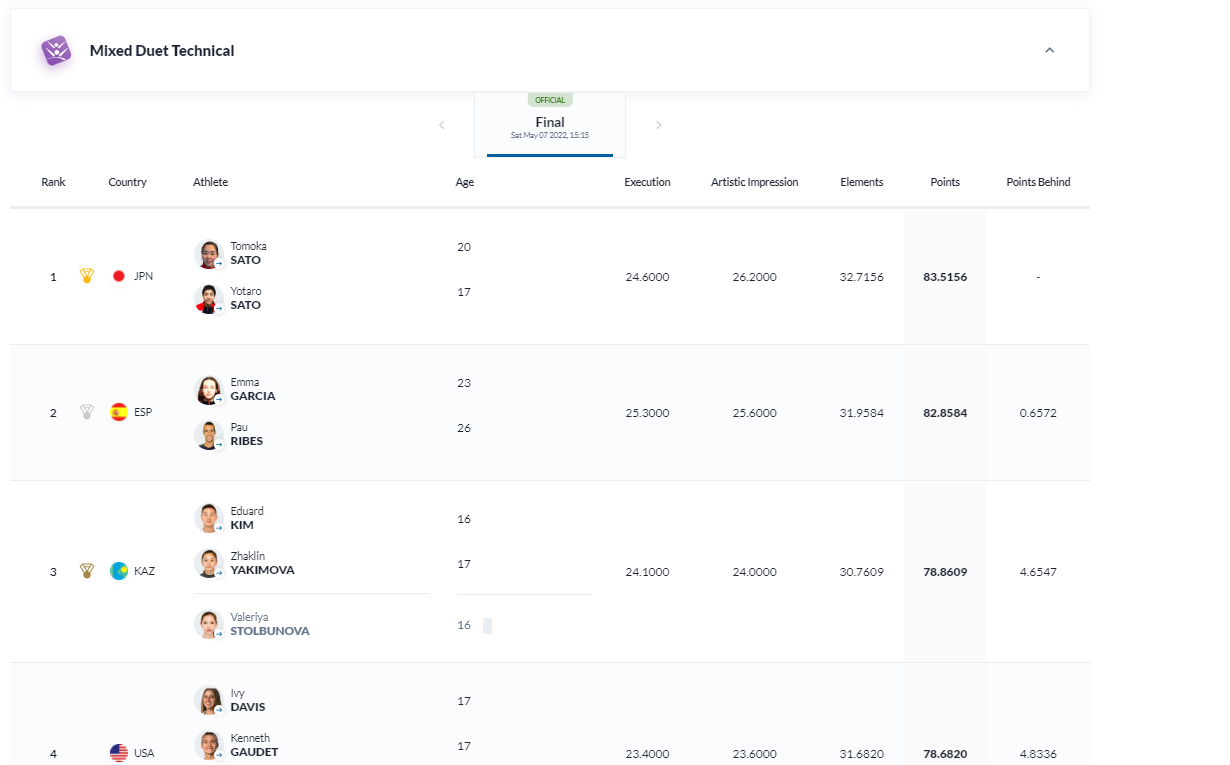
Task: Click the Spain flag icon
Action: point(119,412)
